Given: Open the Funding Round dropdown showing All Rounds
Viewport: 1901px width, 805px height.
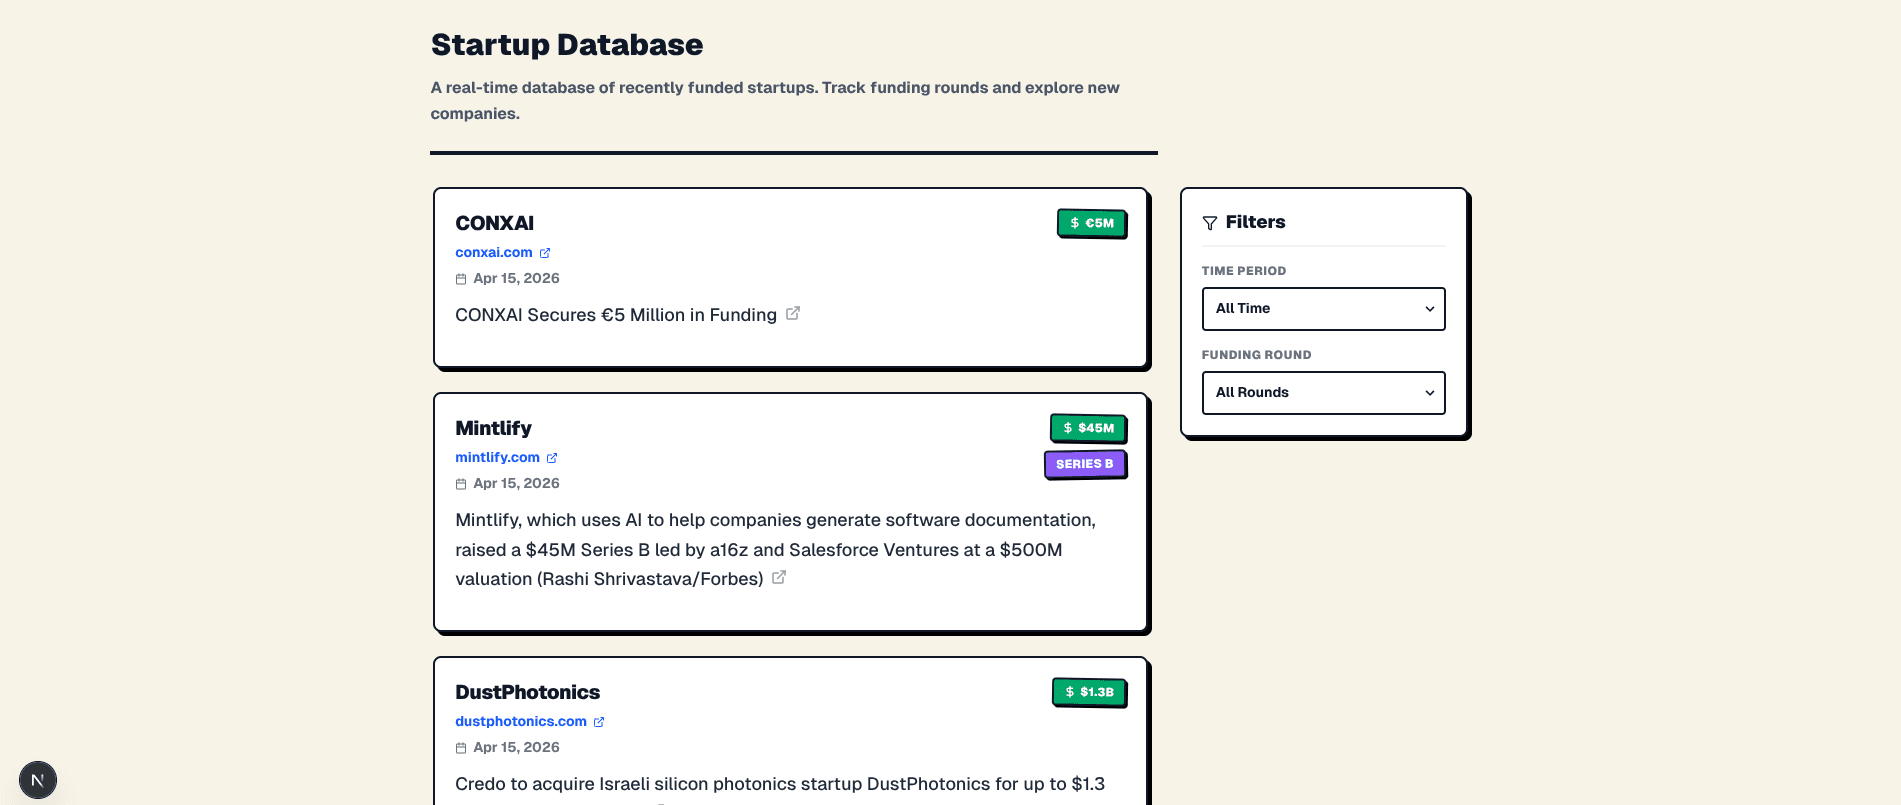Looking at the screenshot, I should [x=1324, y=393].
